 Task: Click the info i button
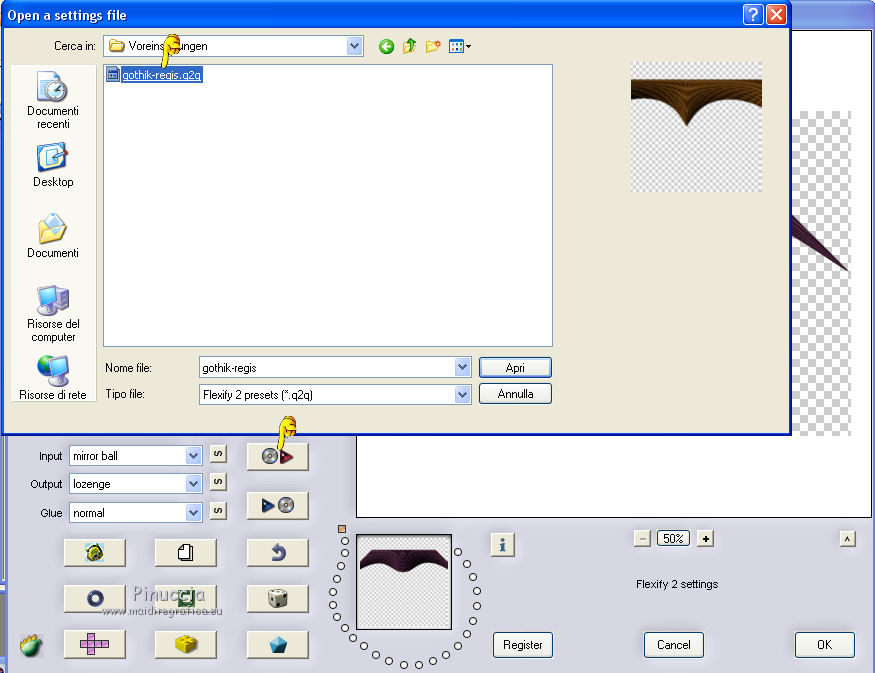tap(502, 545)
